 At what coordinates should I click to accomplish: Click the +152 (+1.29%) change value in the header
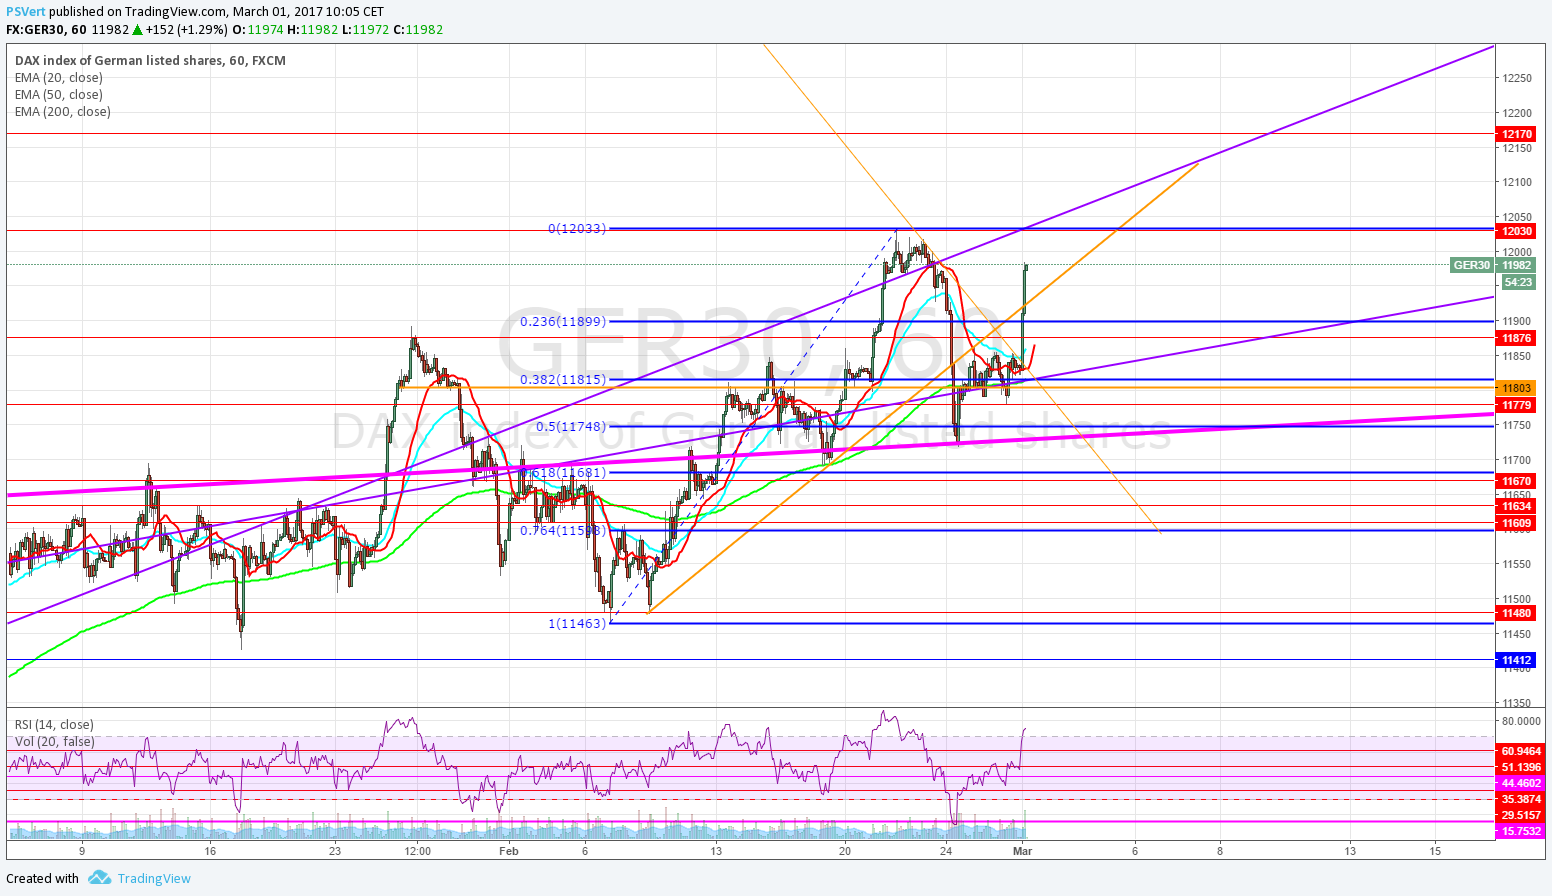[x=187, y=29]
